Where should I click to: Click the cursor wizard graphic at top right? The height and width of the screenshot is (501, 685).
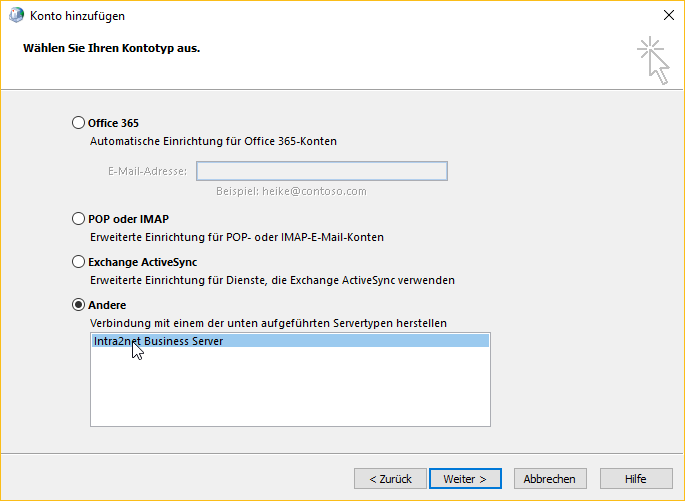[653, 60]
